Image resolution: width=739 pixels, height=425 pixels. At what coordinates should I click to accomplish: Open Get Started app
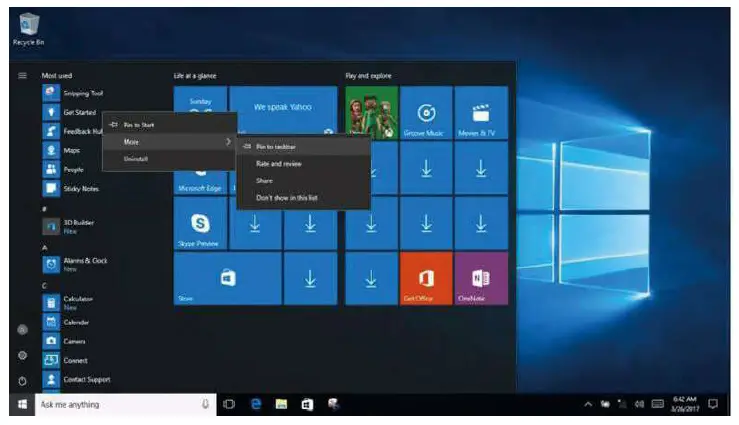tap(70, 112)
